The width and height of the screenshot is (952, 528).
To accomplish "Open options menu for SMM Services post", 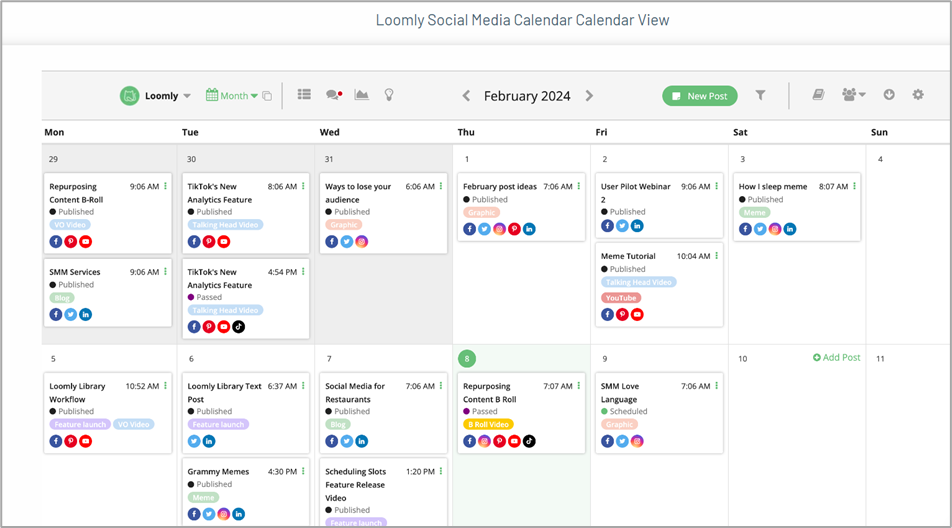I will click(x=165, y=272).
